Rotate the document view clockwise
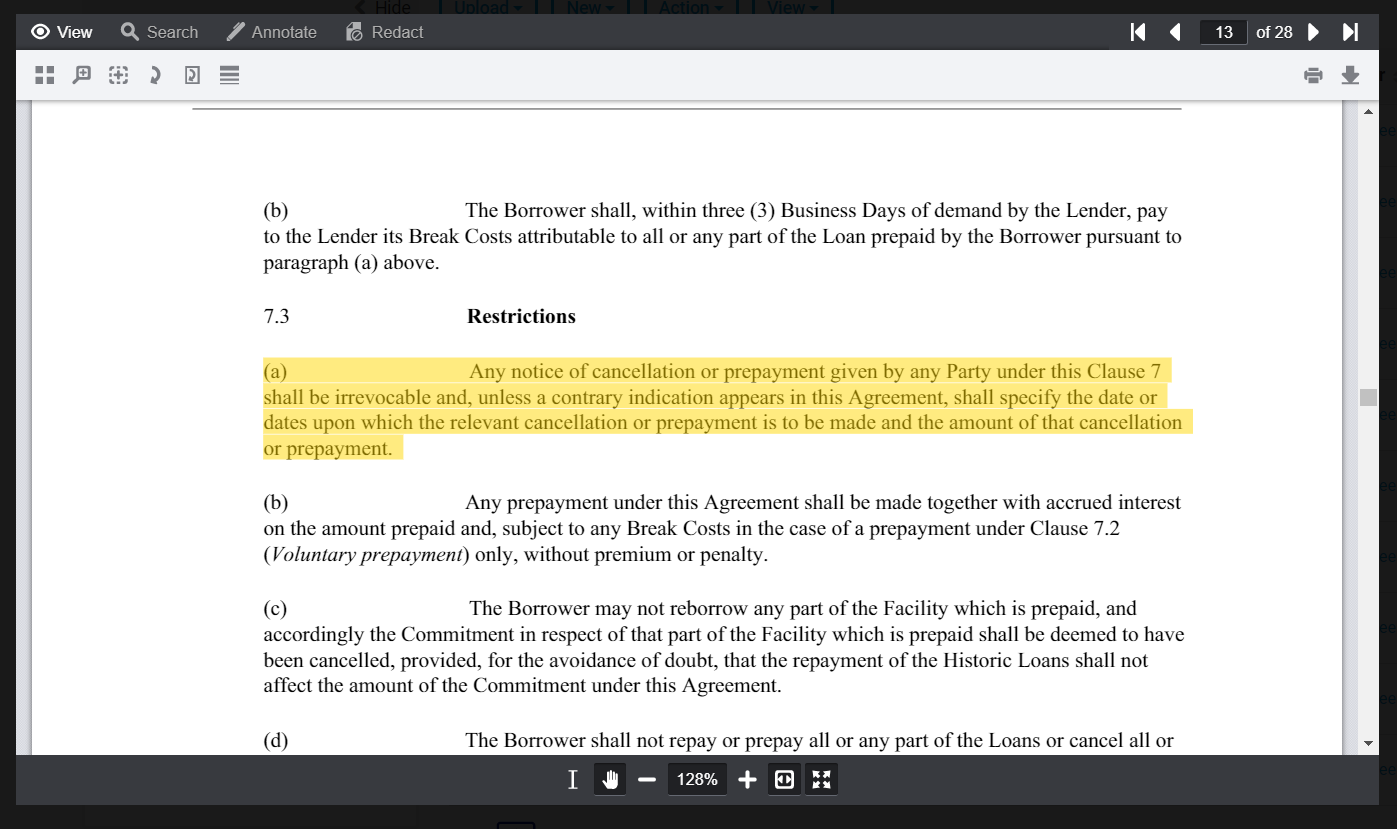This screenshot has height=829, width=1397. pos(155,75)
